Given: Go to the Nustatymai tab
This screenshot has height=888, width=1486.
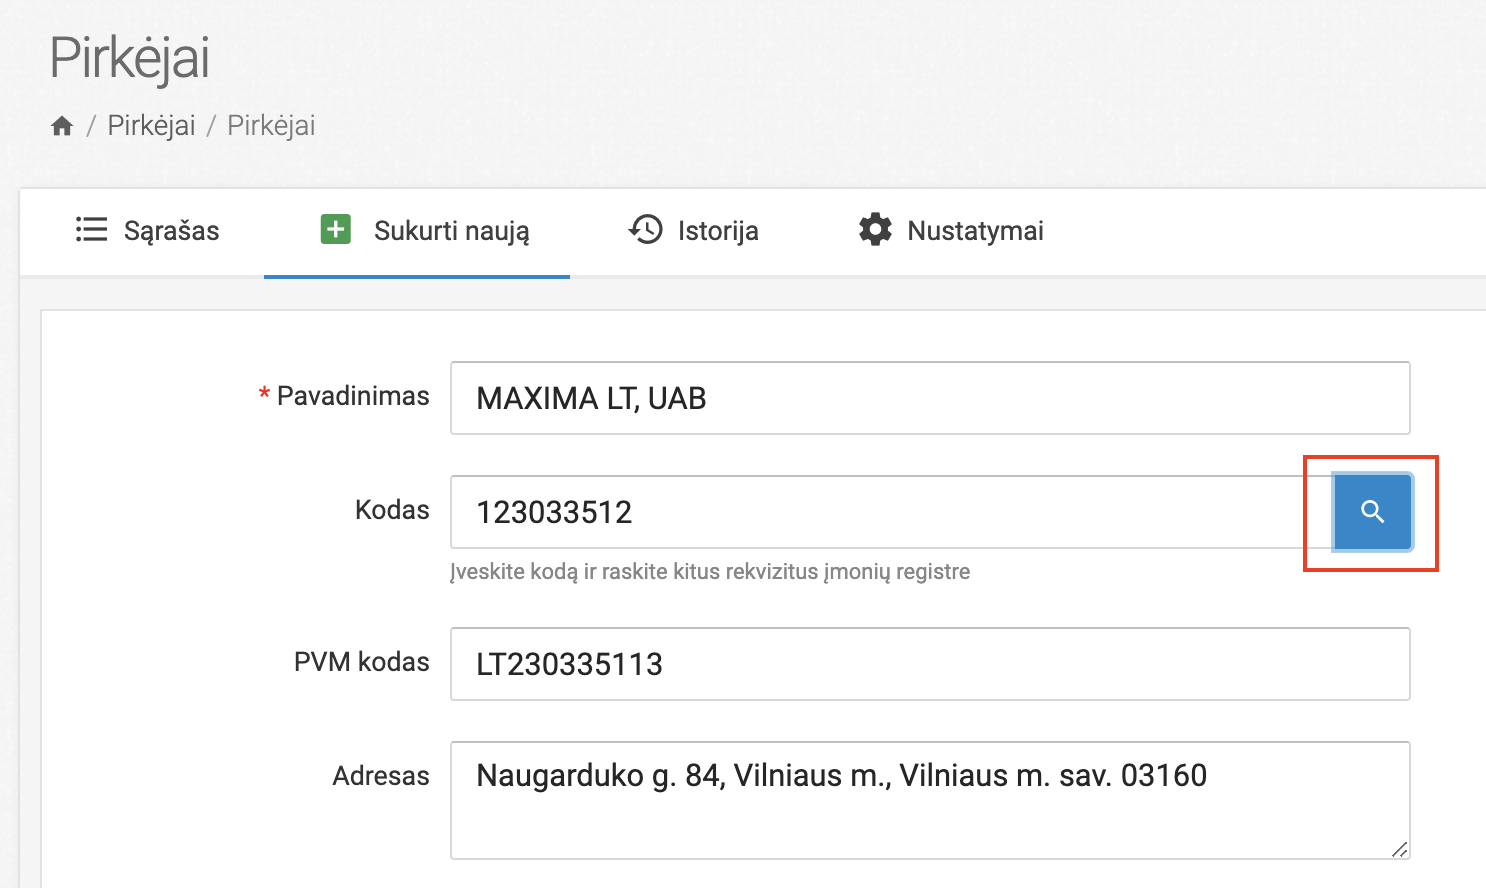Looking at the screenshot, I should tap(975, 231).
